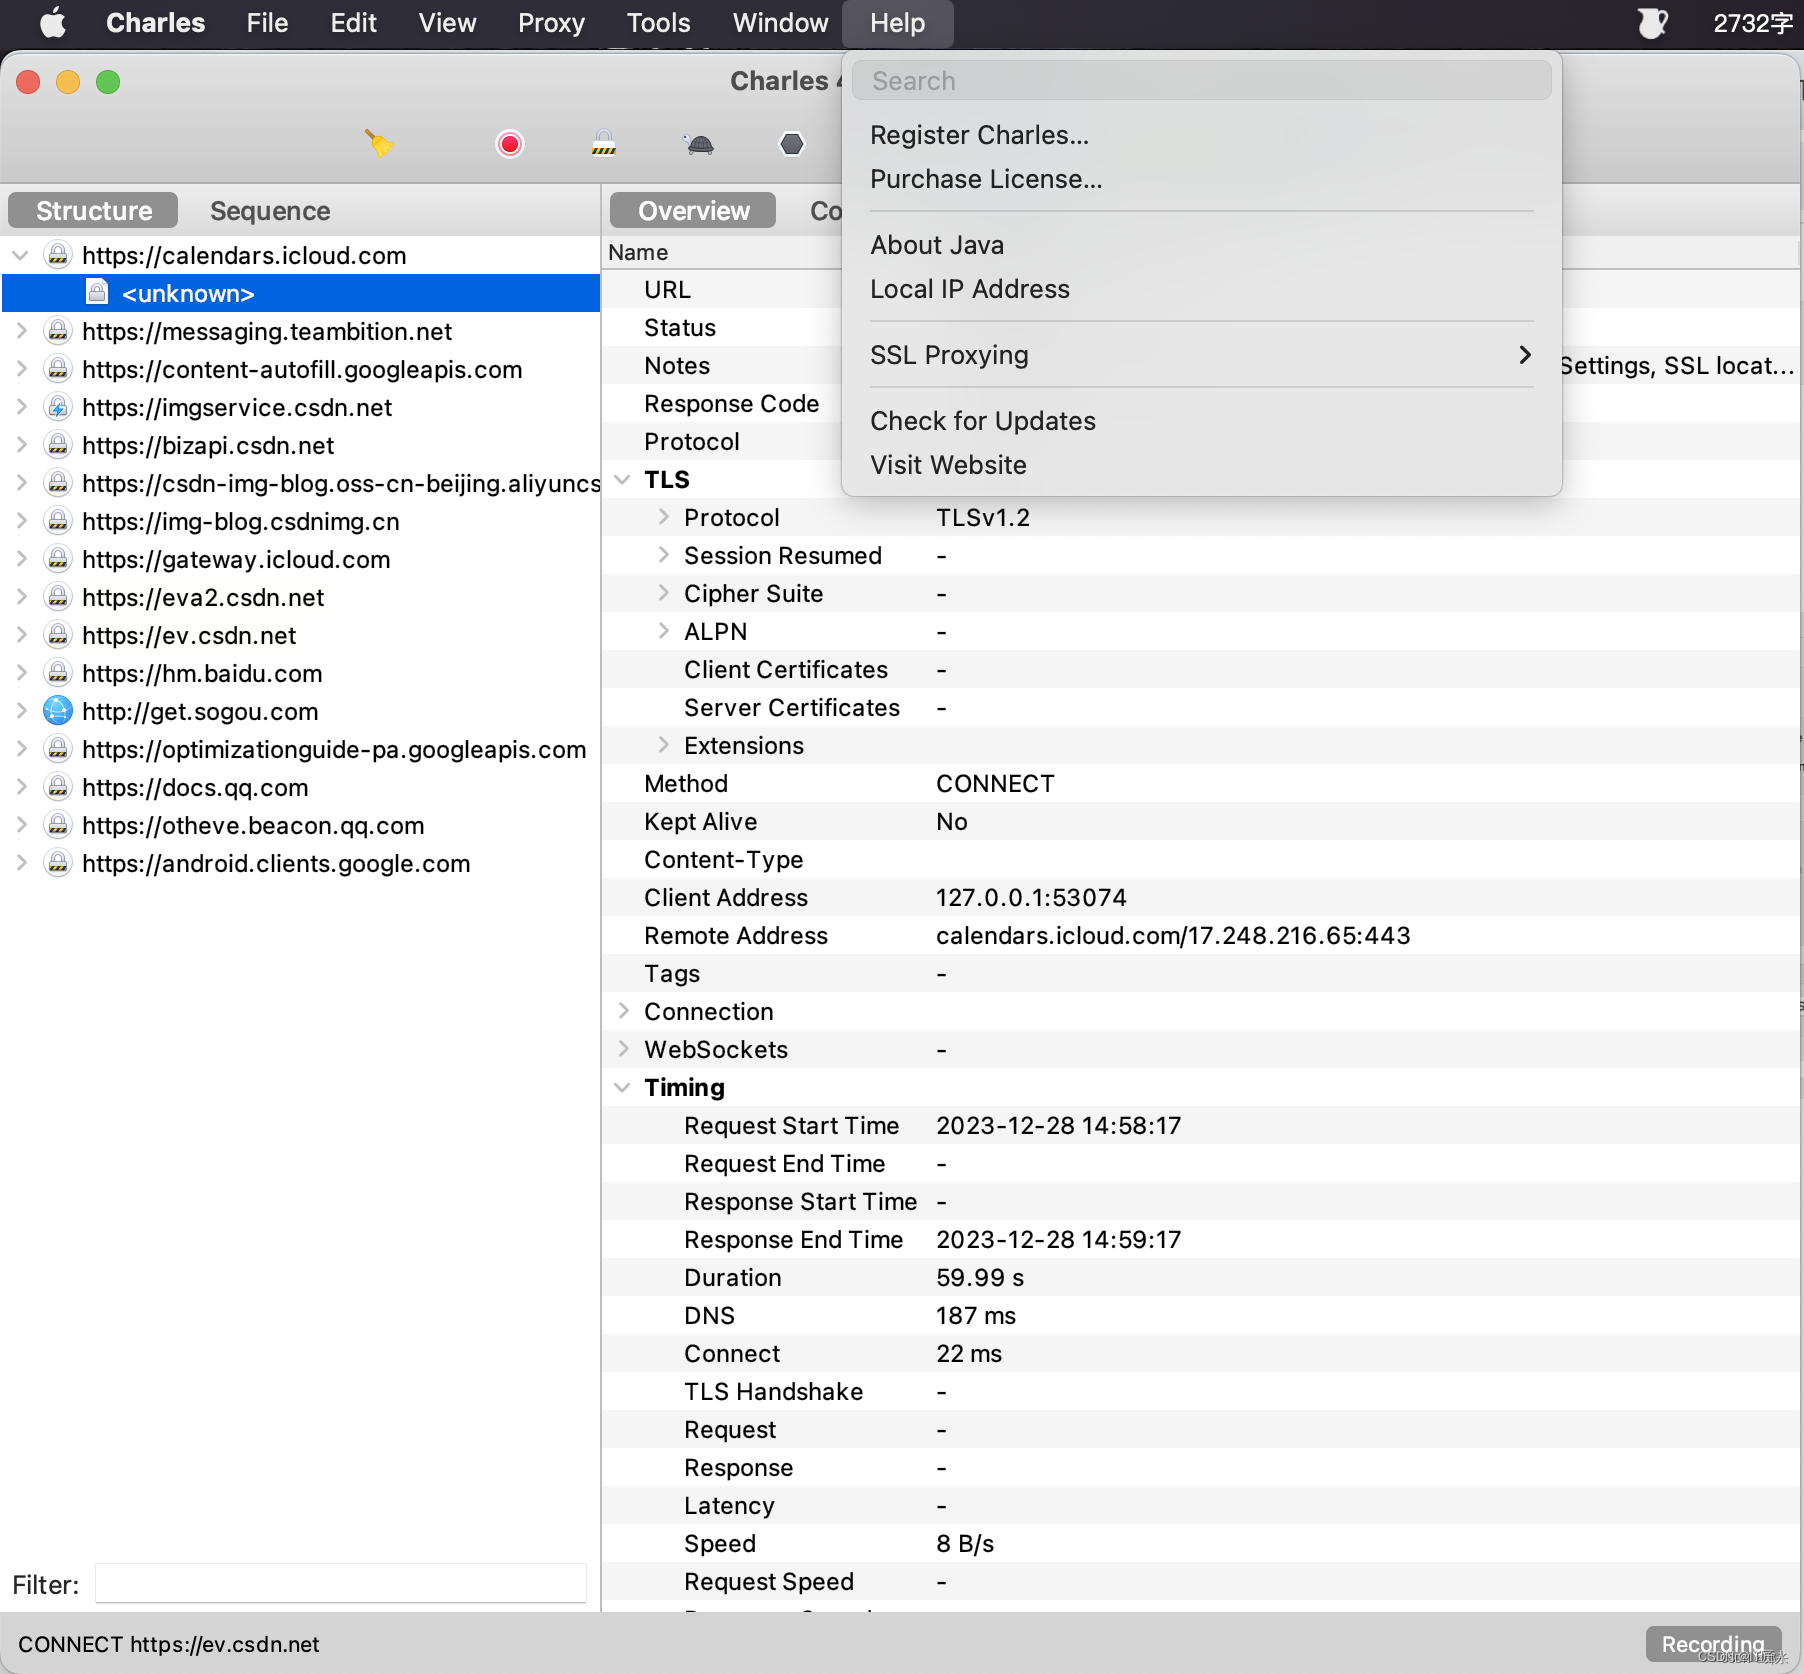Open the Tools menu
Screen dimensions: 1804x1674
pyautogui.click(x=658, y=22)
